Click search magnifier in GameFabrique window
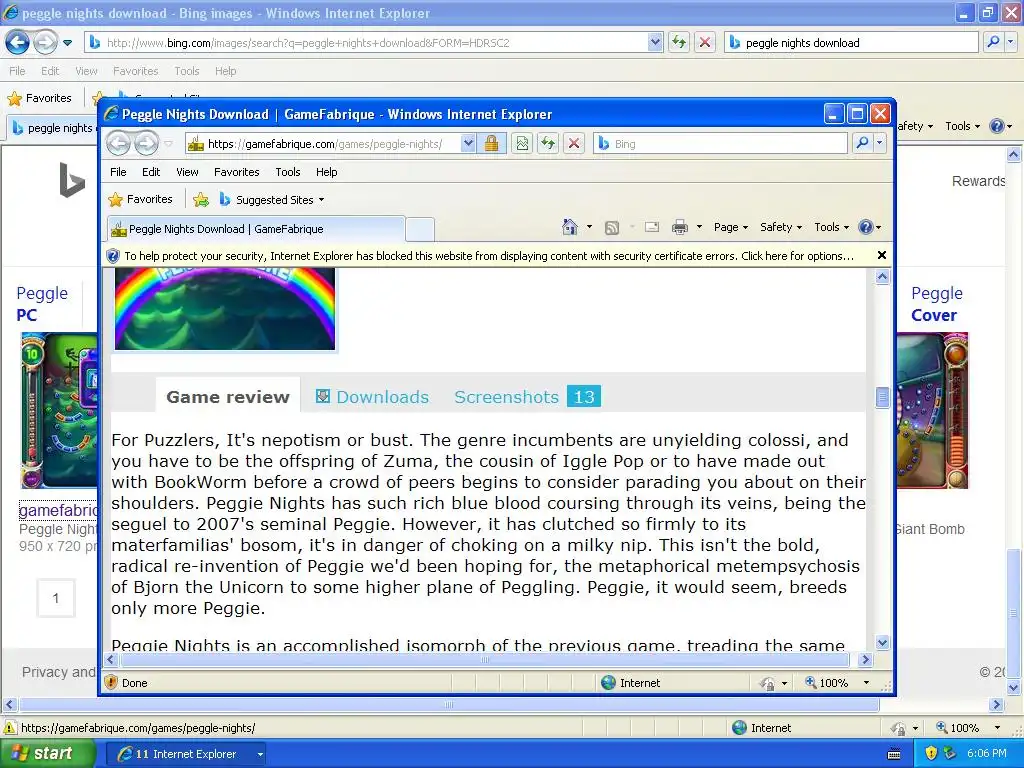Image resolution: width=1024 pixels, height=768 pixels. (x=863, y=143)
